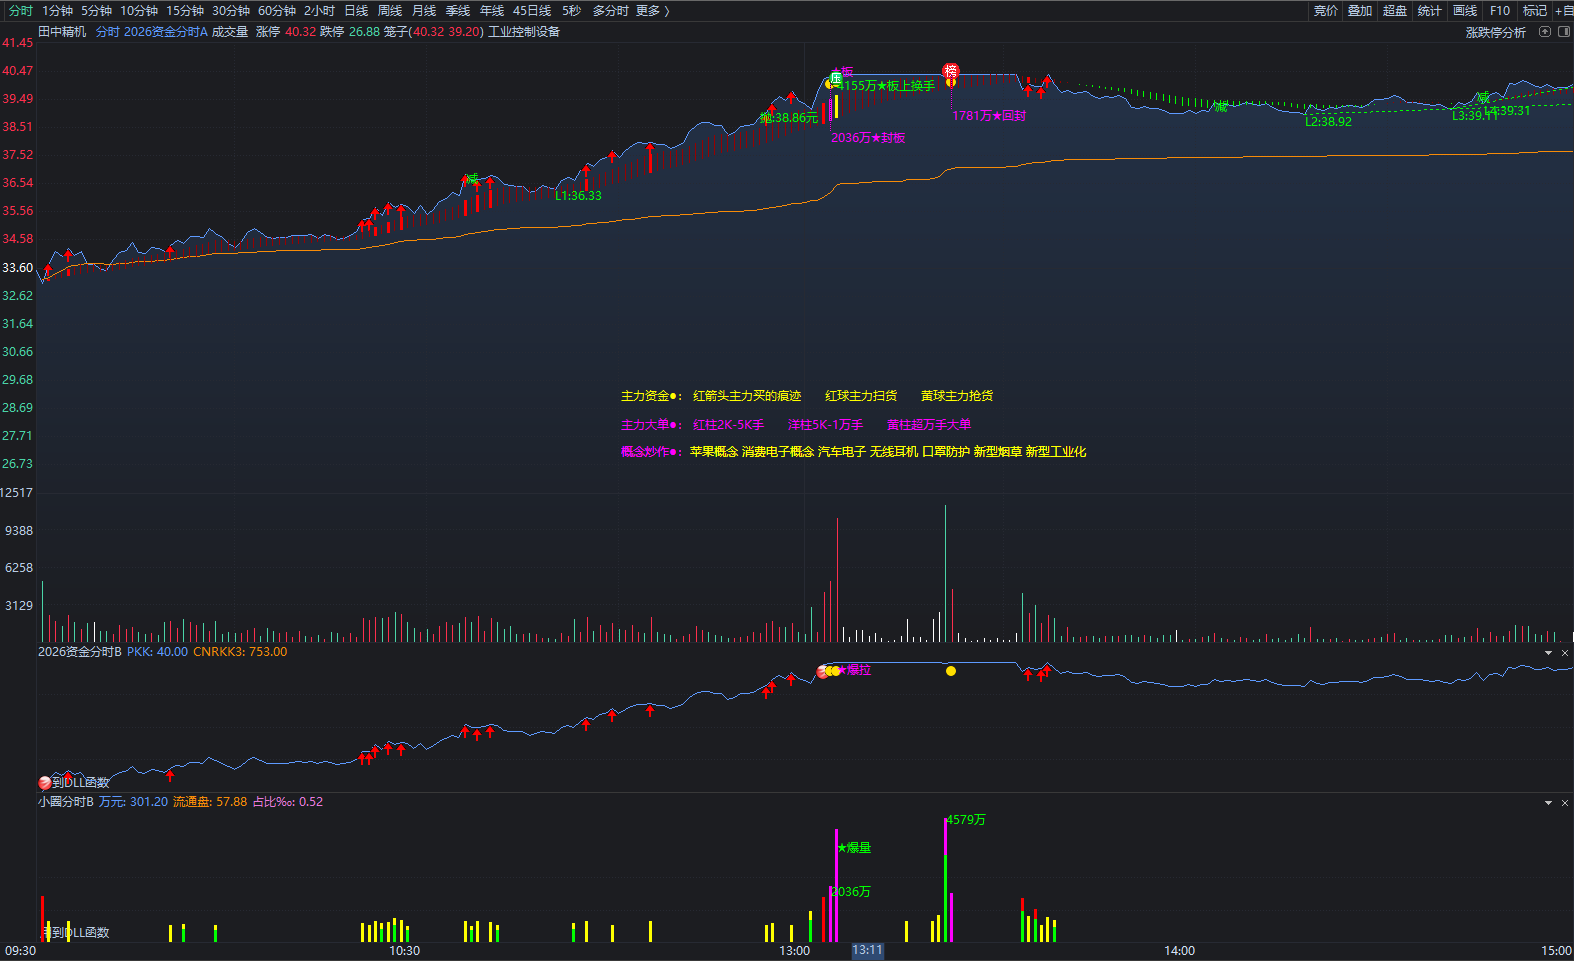This screenshot has width=1574, height=961.
Task: Click the 标记 mark button
Action: (1535, 11)
